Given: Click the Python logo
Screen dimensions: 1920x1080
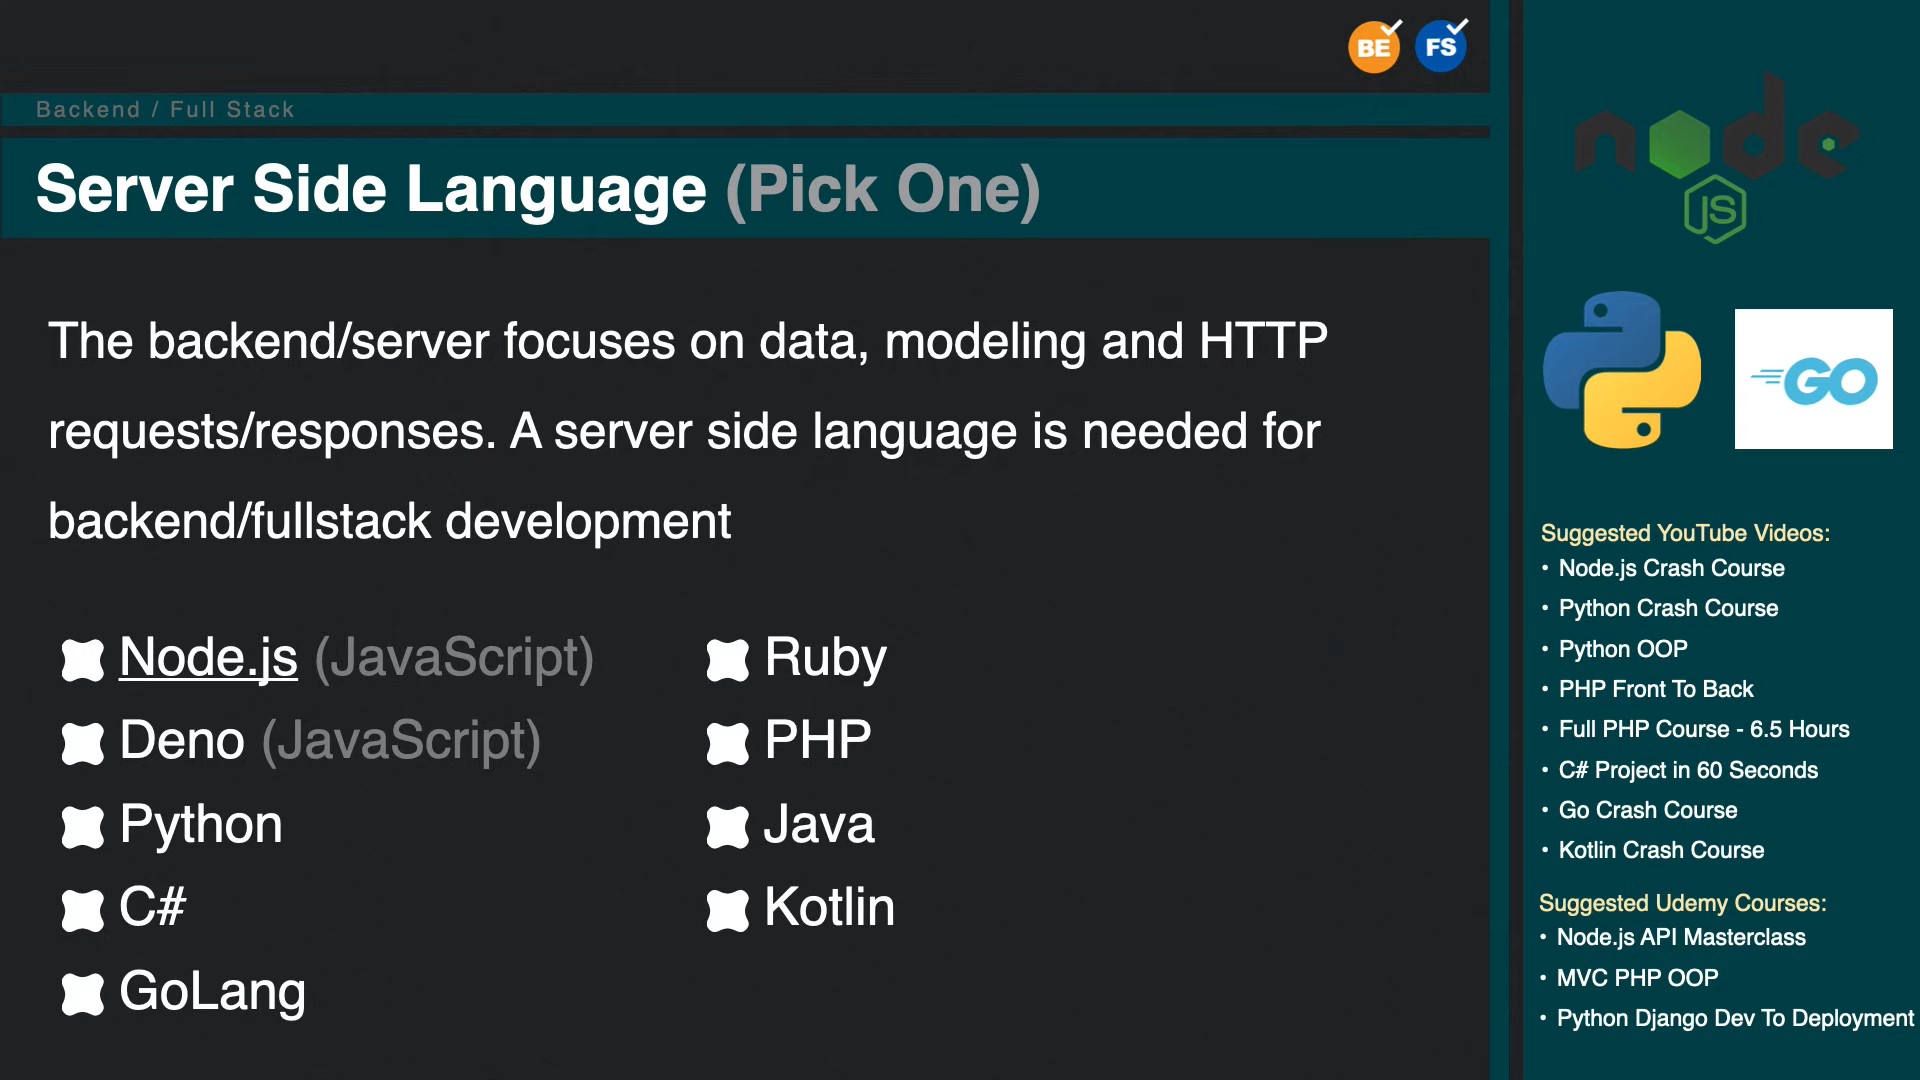Looking at the screenshot, I should [x=1621, y=370].
